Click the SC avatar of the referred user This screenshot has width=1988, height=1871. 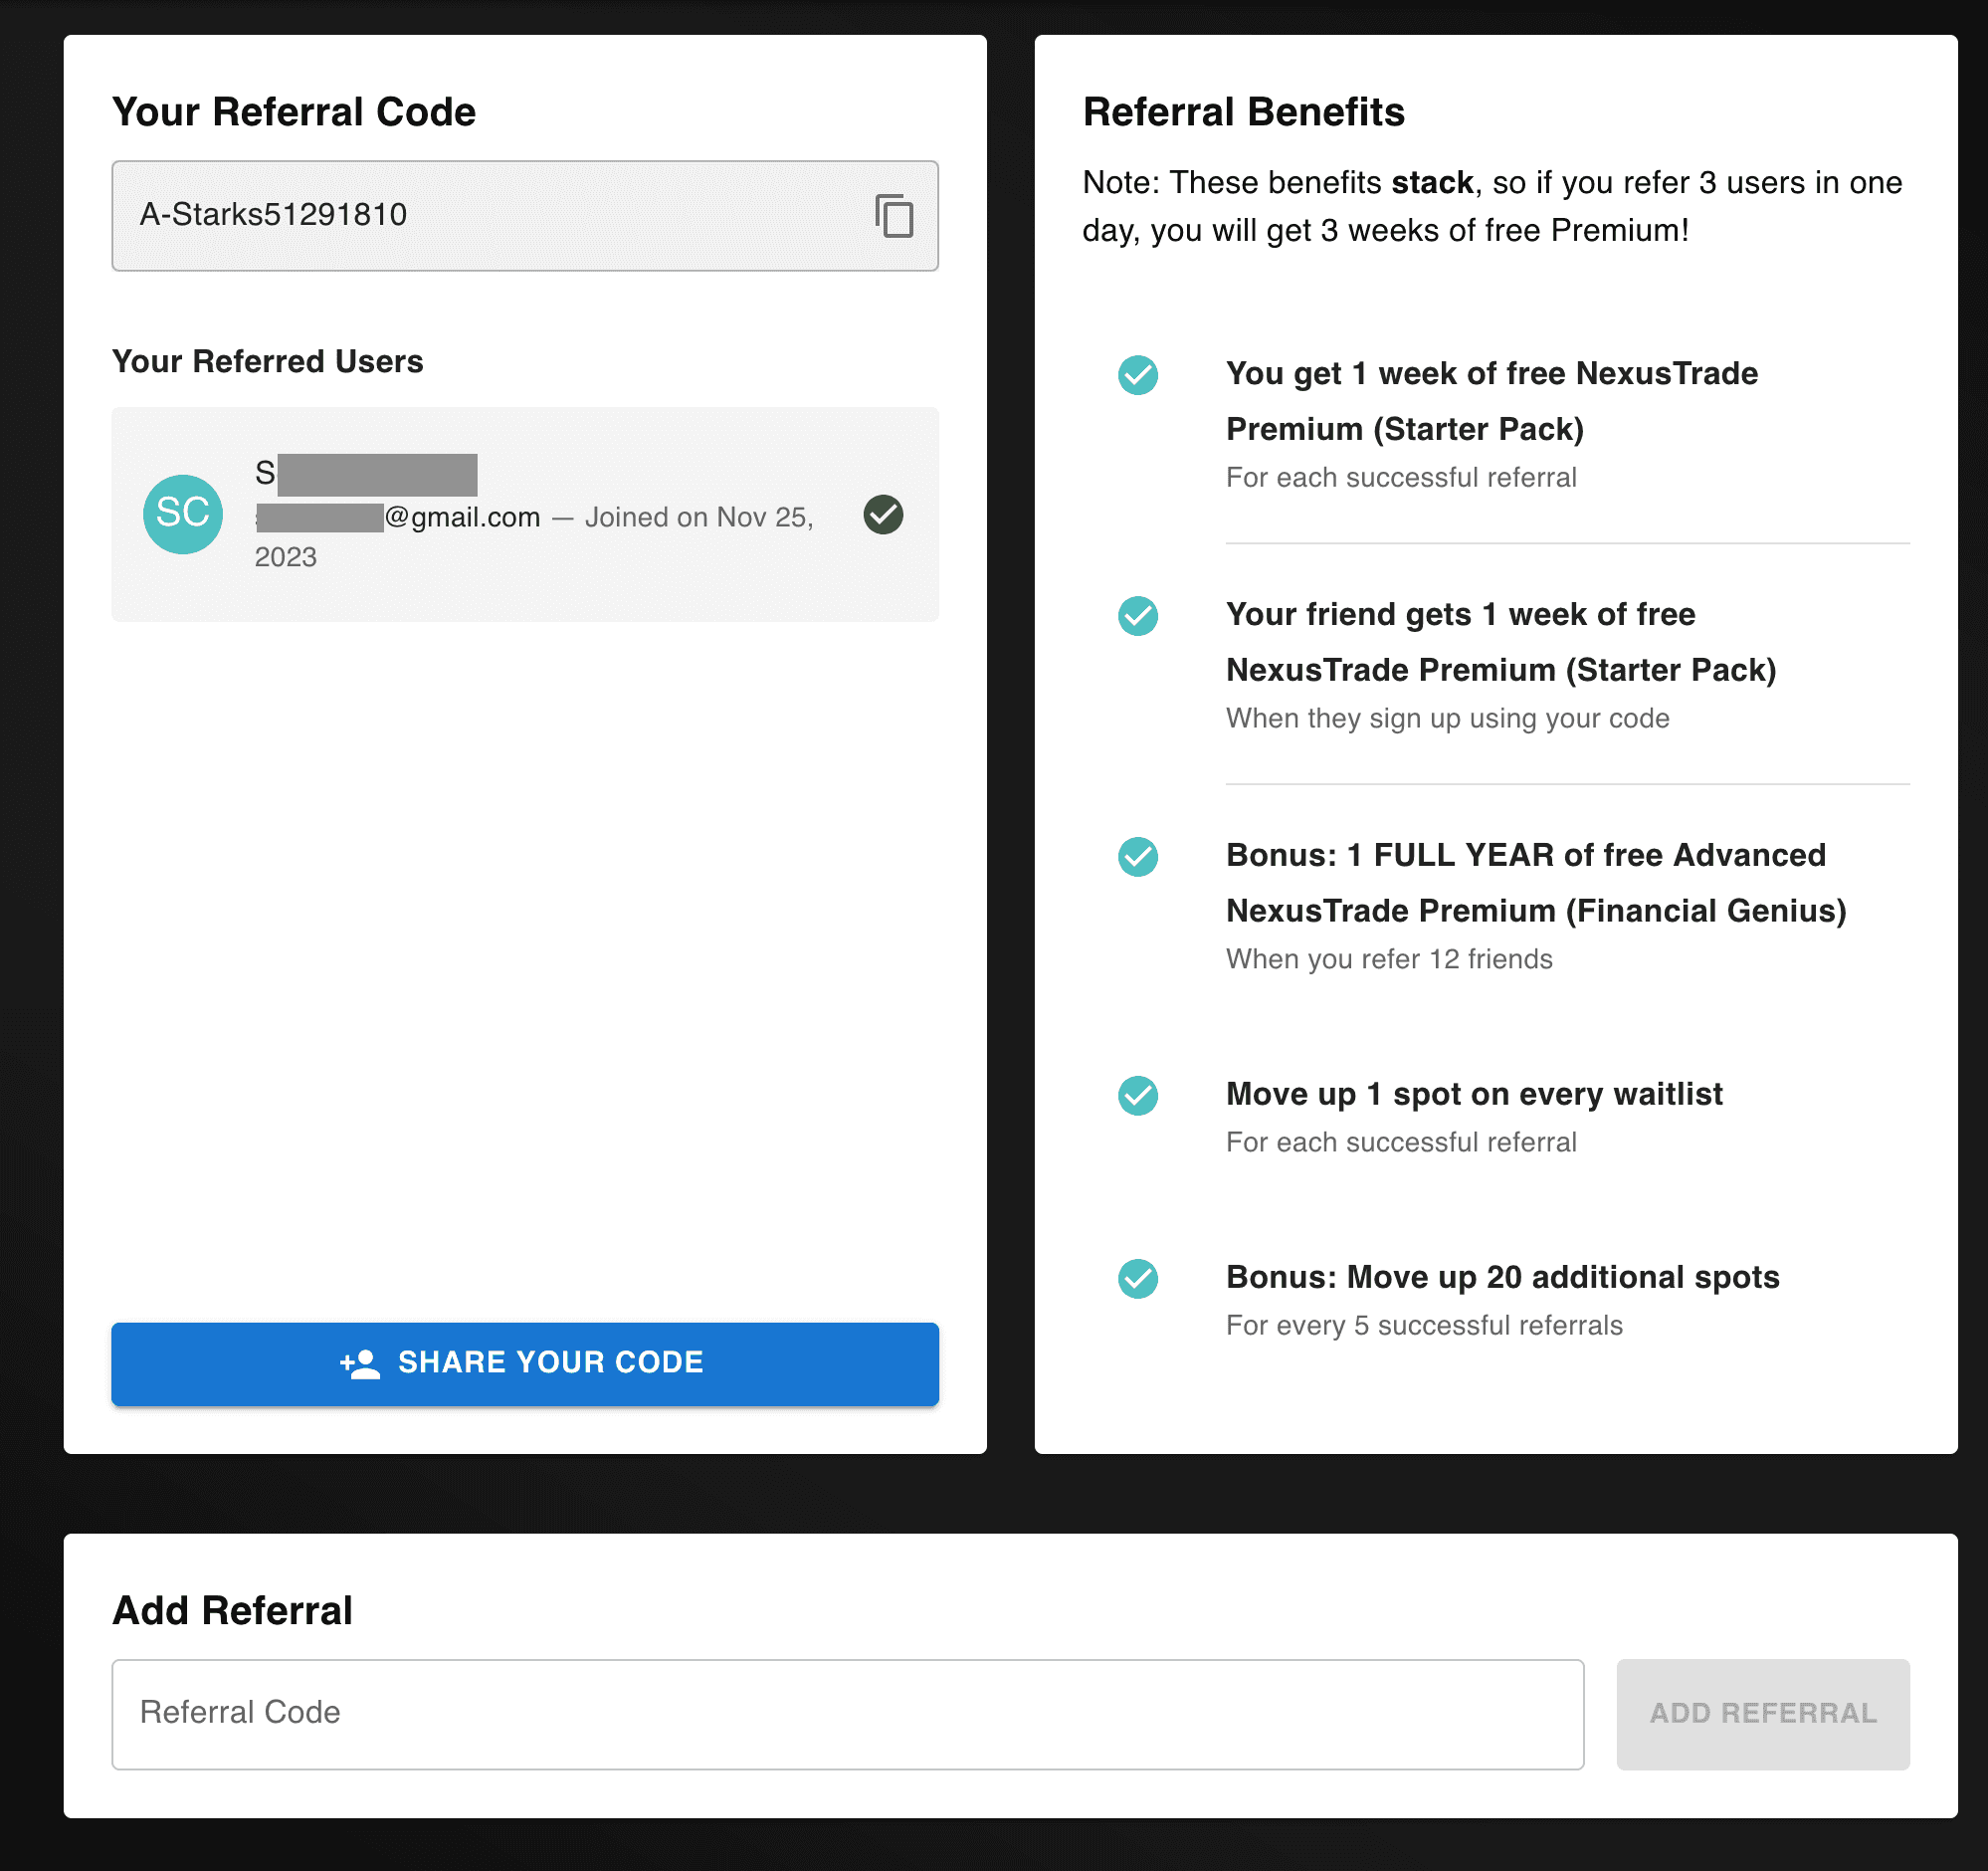(x=183, y=514)
